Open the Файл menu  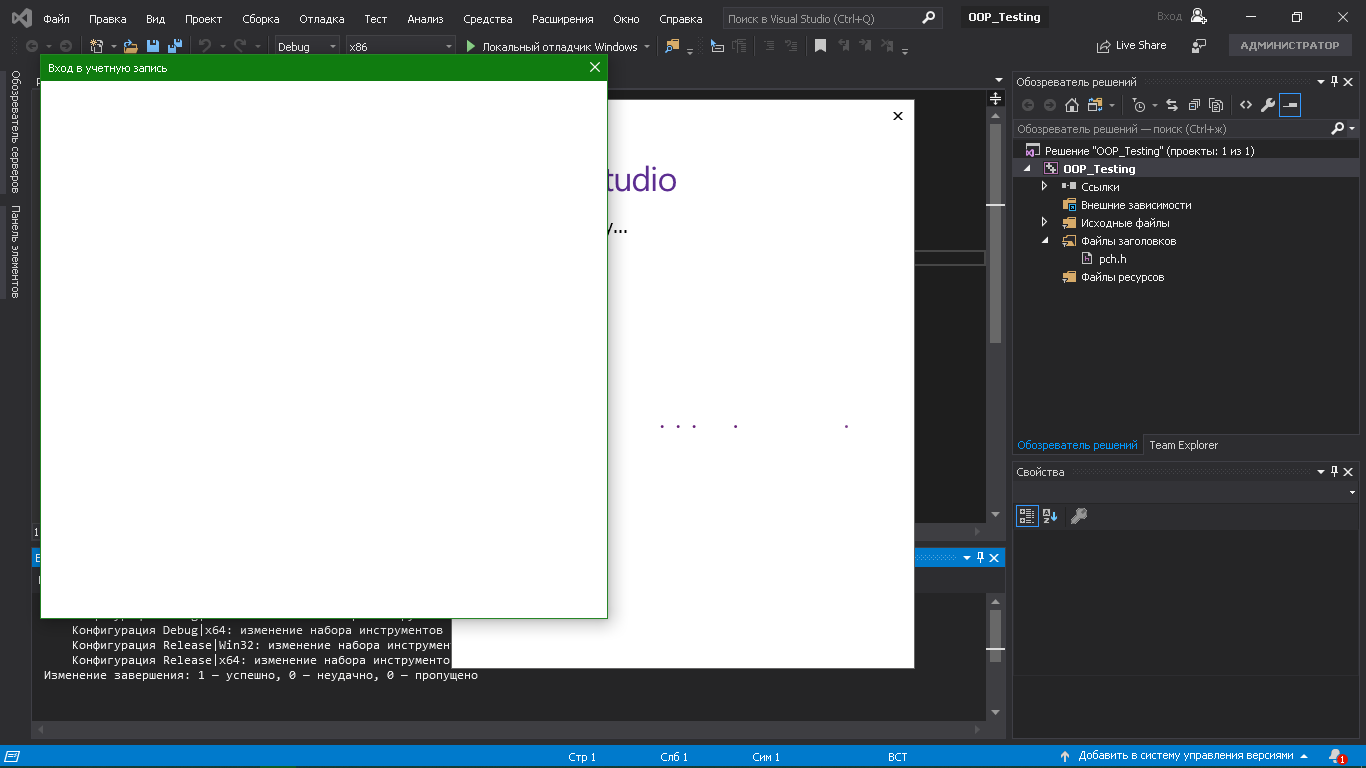click(56, 18)
